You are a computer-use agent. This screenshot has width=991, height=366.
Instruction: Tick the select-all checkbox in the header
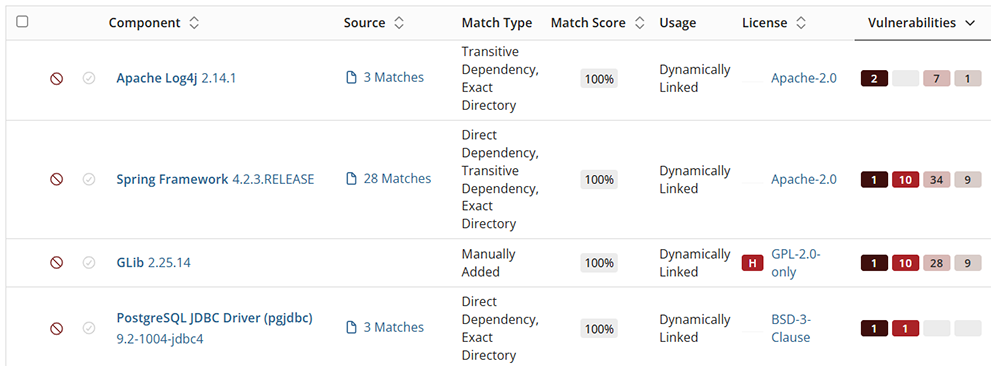[x=22, y=21]
